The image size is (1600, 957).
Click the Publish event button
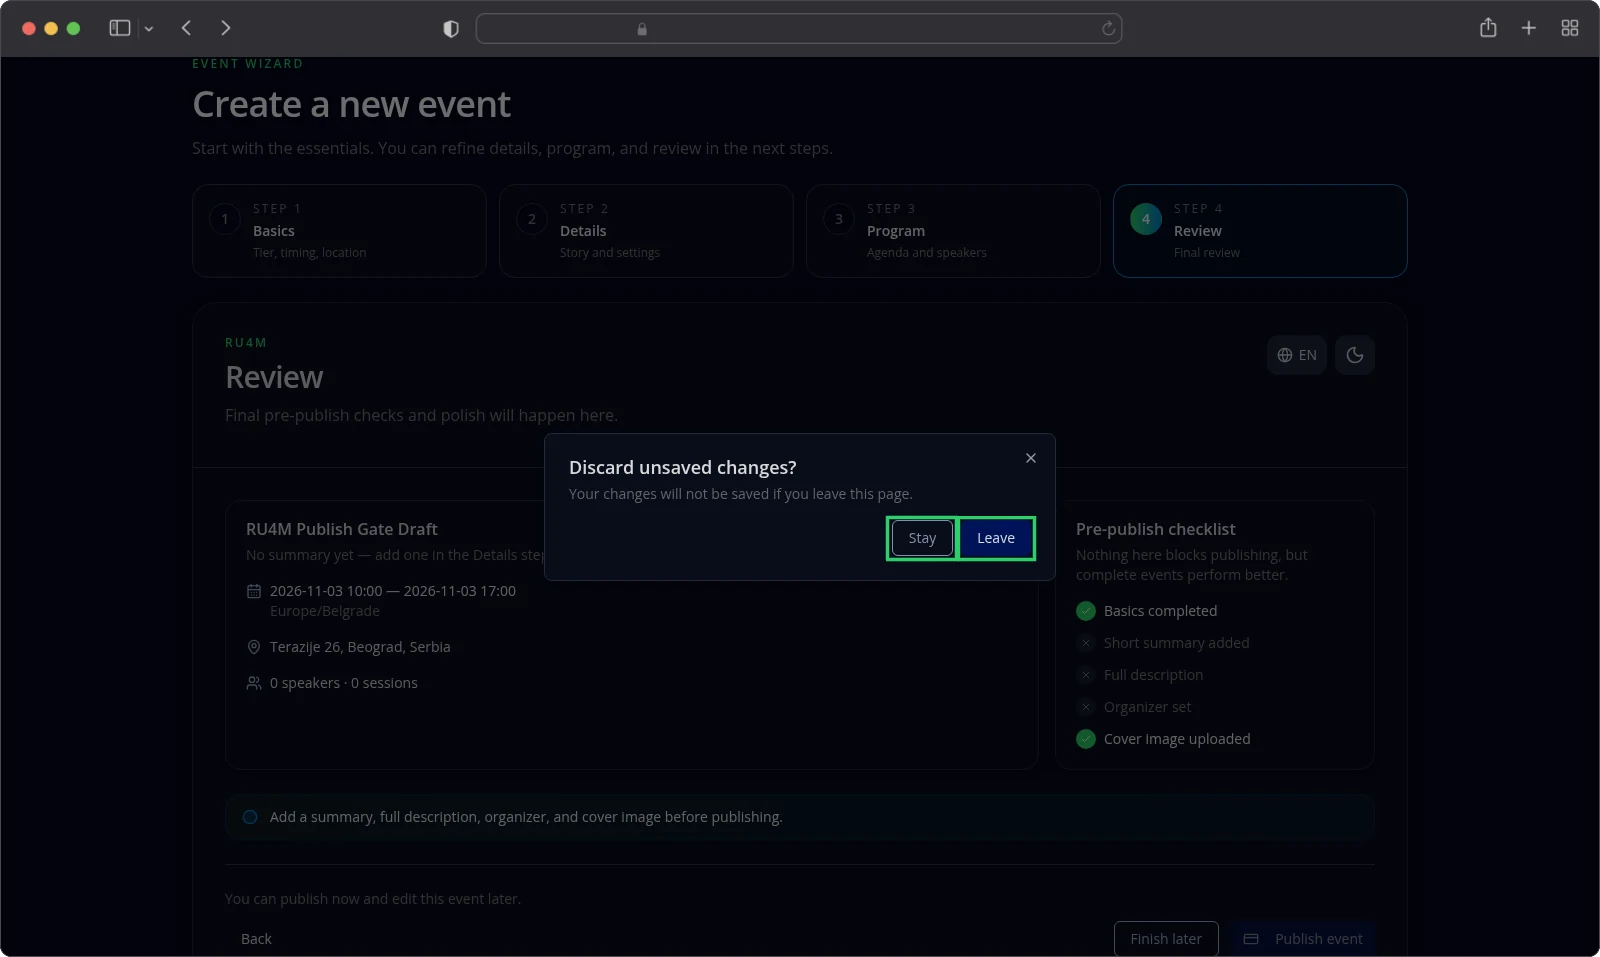[x=1303, y=939]
